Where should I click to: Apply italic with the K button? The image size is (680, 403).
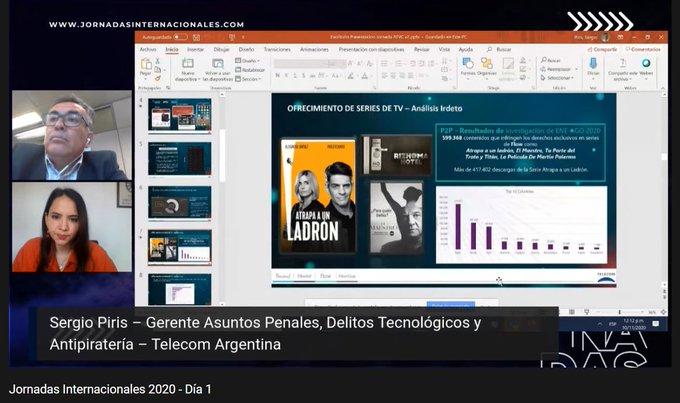pyautogui.click(x=286, y=75)
